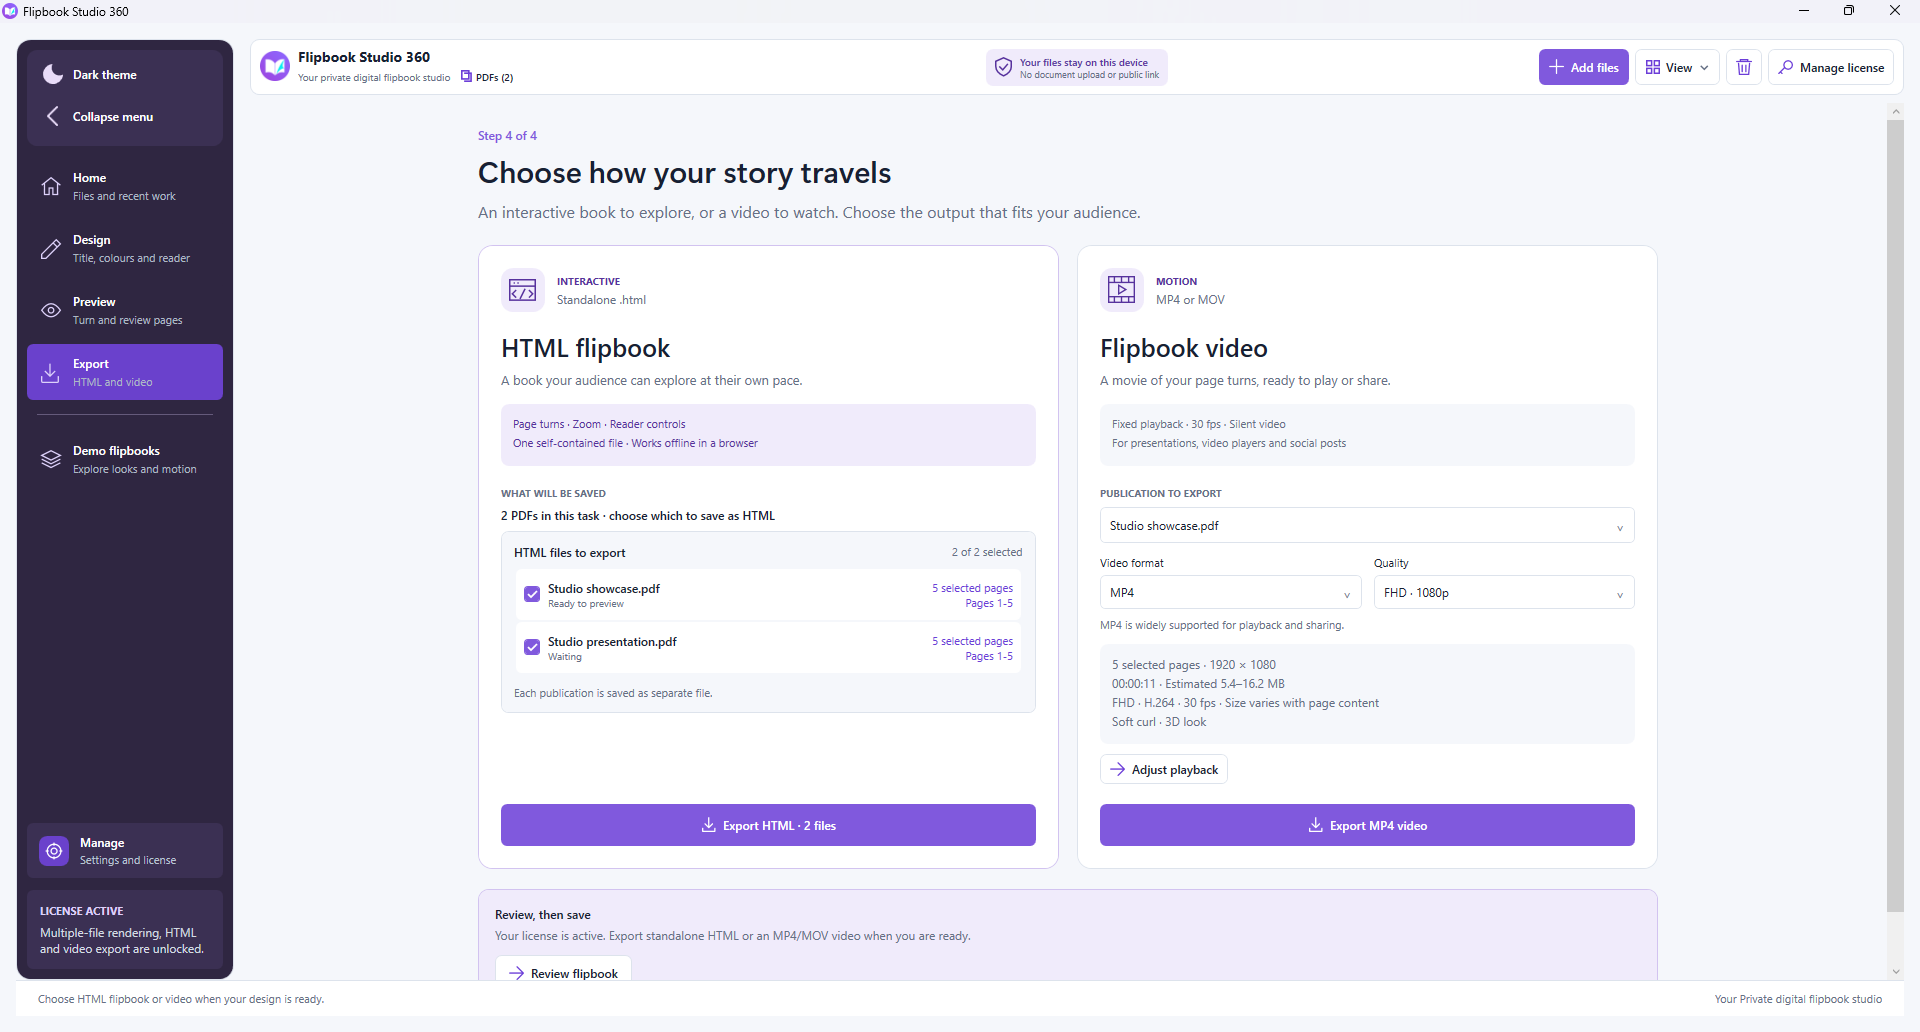Open Preview turn and review pages
Viewport: 1920px width, 1032px height.
[125, 310]
